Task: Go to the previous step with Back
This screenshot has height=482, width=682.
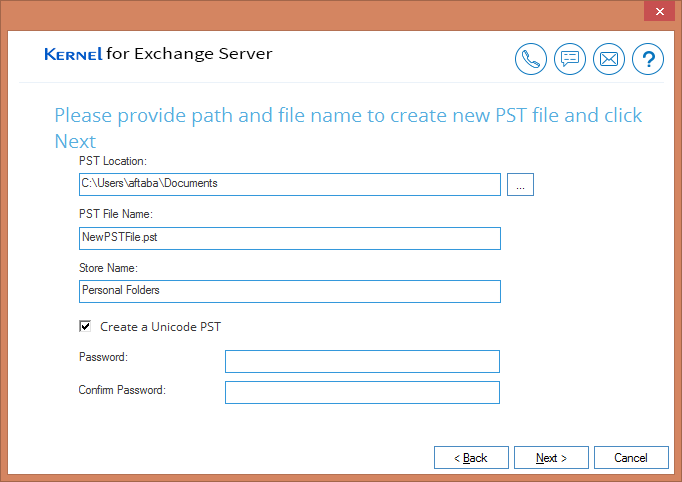Action: [x=471, y=458]
